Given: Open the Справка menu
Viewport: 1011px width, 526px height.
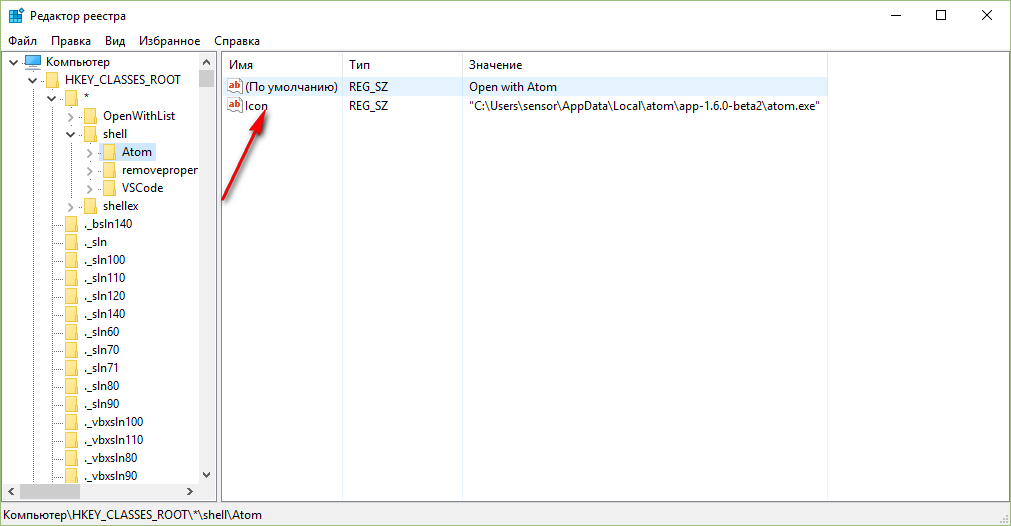Looking at the screenshot, I should (x=237, y=41).
